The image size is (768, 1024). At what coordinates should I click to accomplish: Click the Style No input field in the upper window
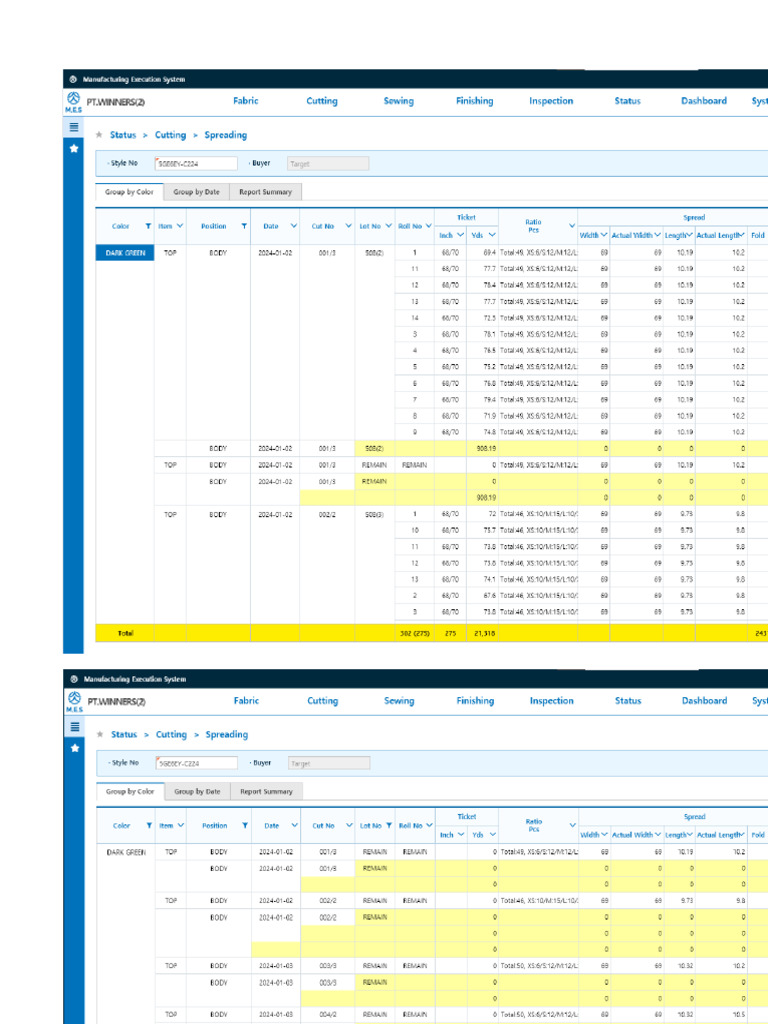(196, 163)
